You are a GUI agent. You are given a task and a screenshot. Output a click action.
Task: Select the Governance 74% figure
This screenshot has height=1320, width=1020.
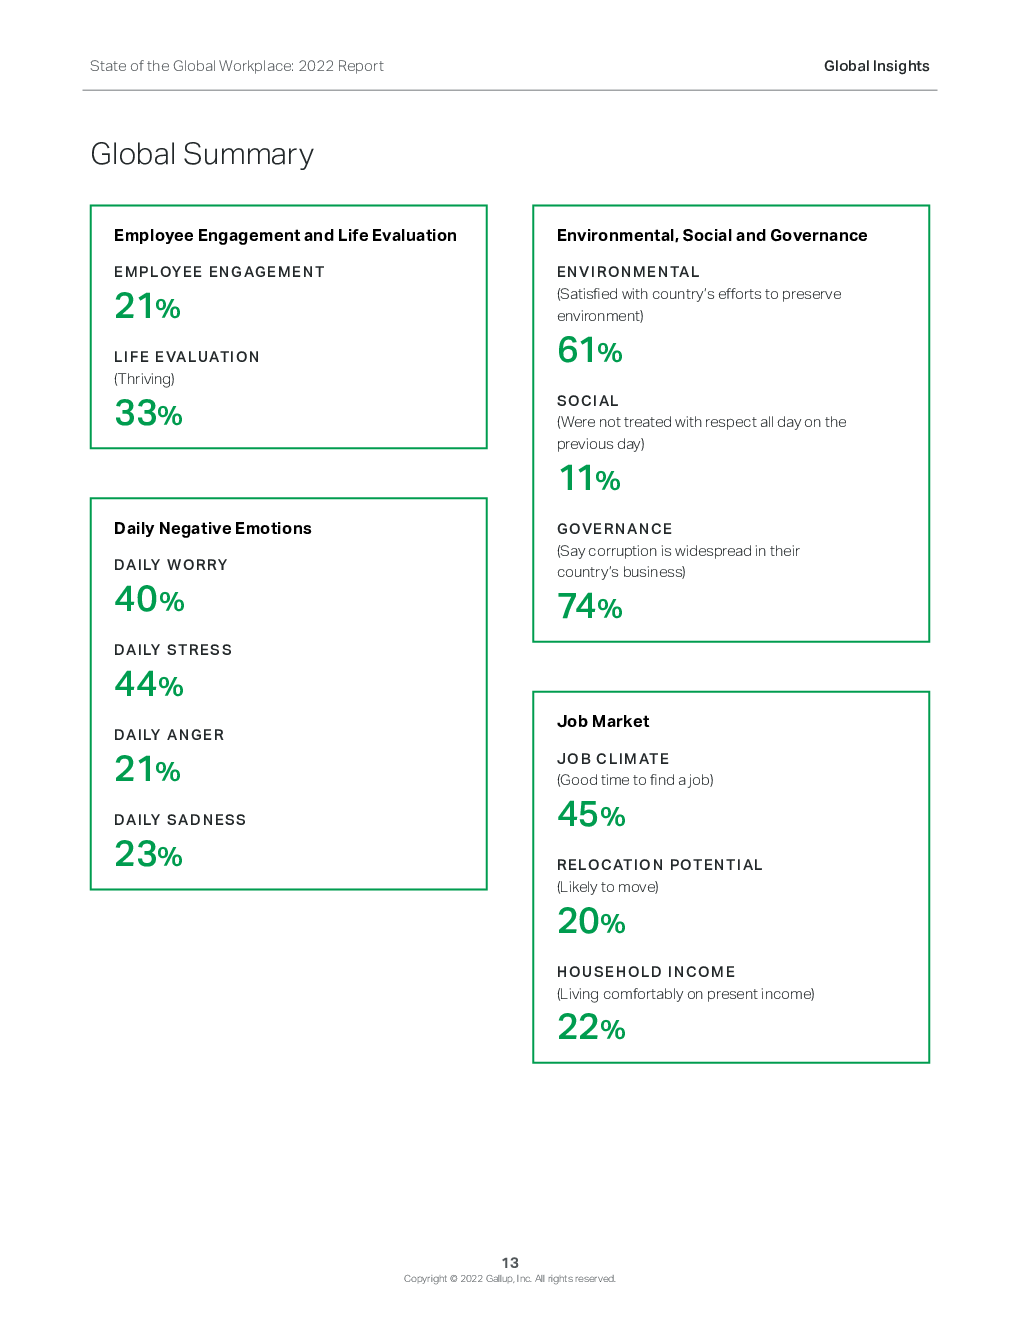point(590,606)
